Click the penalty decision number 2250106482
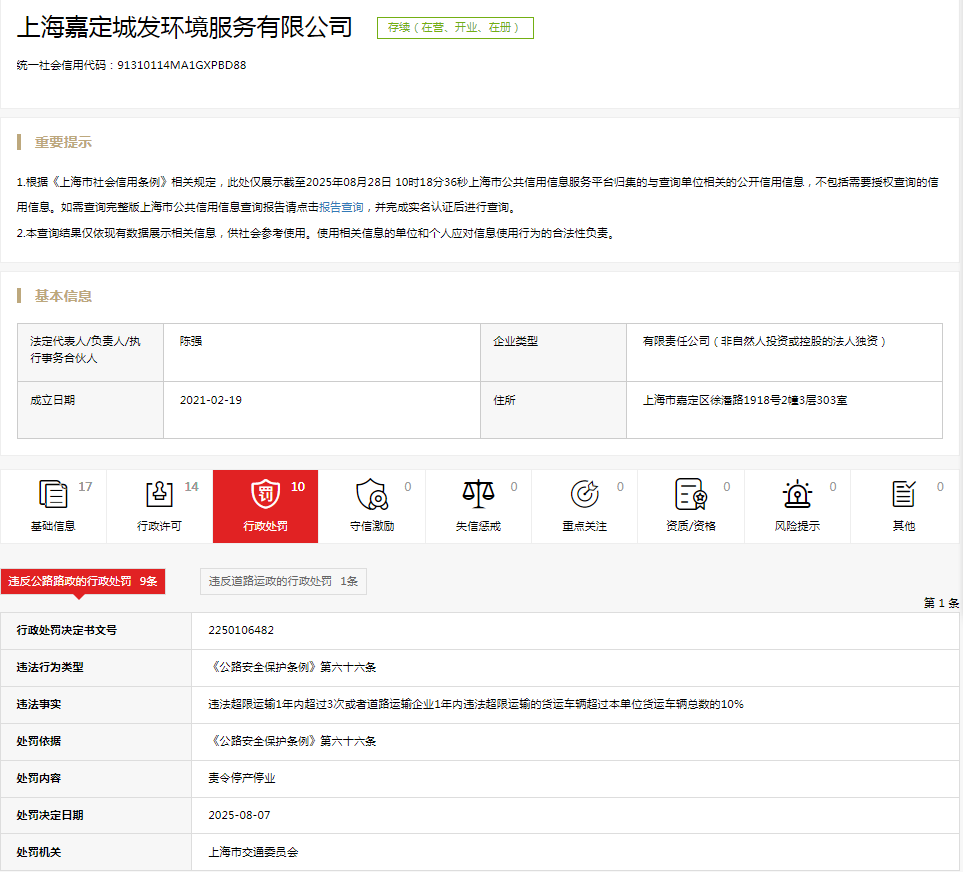Image resolution: width=963 pixels, height=872 pixels. (x=241, y=631)
